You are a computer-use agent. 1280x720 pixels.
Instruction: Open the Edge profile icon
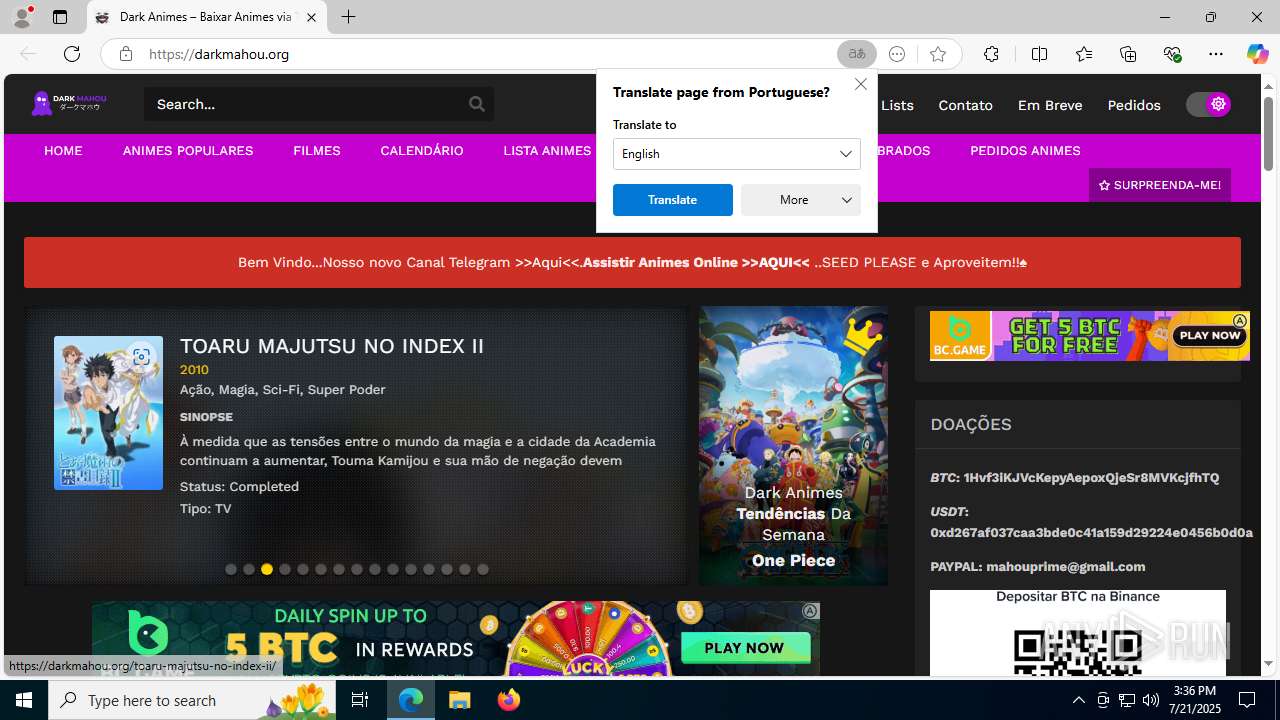22,17
